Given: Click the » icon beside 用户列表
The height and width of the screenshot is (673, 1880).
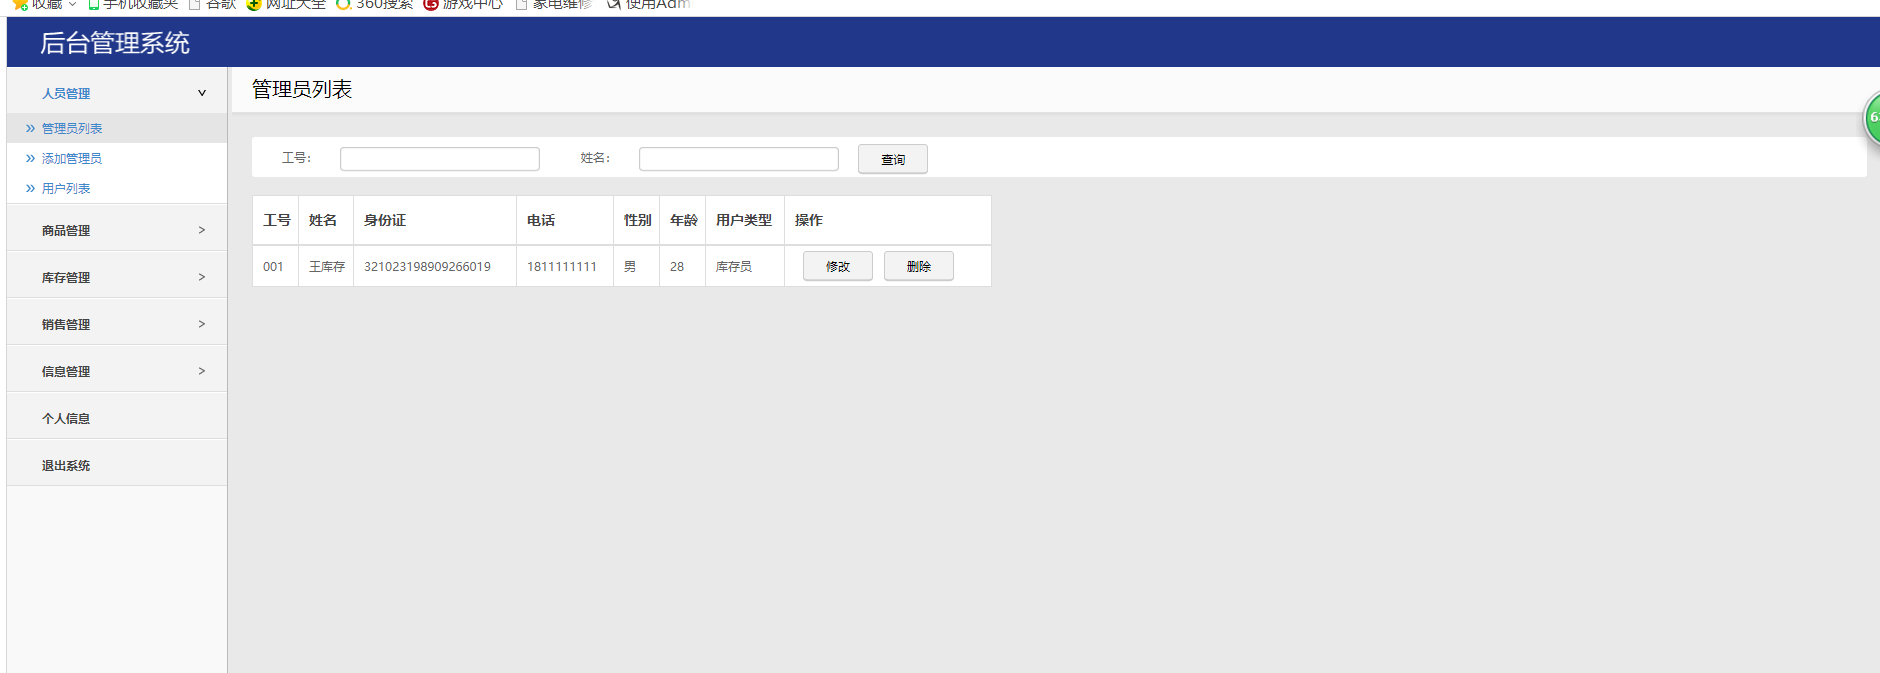Looking at the screenshot, I should coord(30,188).
